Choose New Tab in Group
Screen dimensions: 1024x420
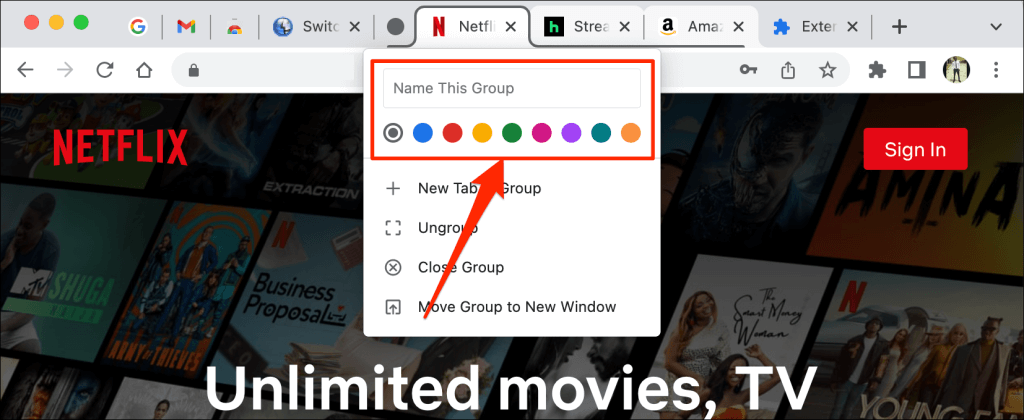click(479, 188)
